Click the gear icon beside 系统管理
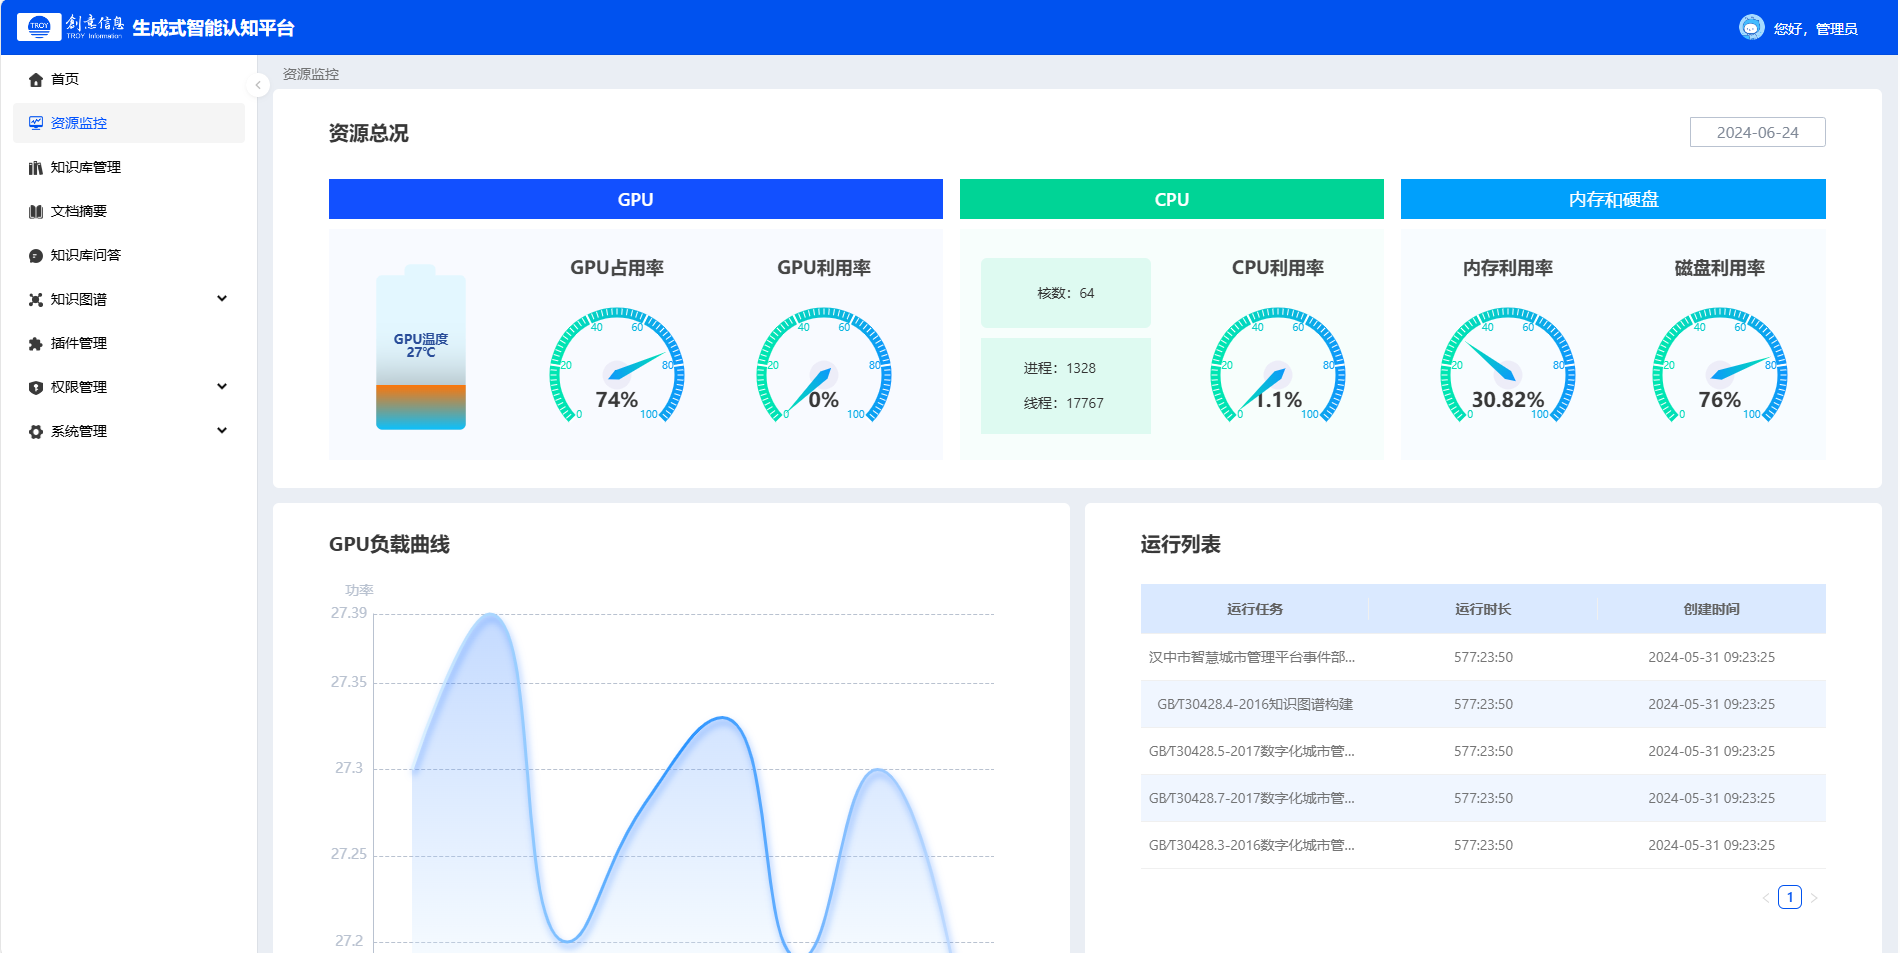Screen dimensions: 1900x953 click(x=36, y=432)
